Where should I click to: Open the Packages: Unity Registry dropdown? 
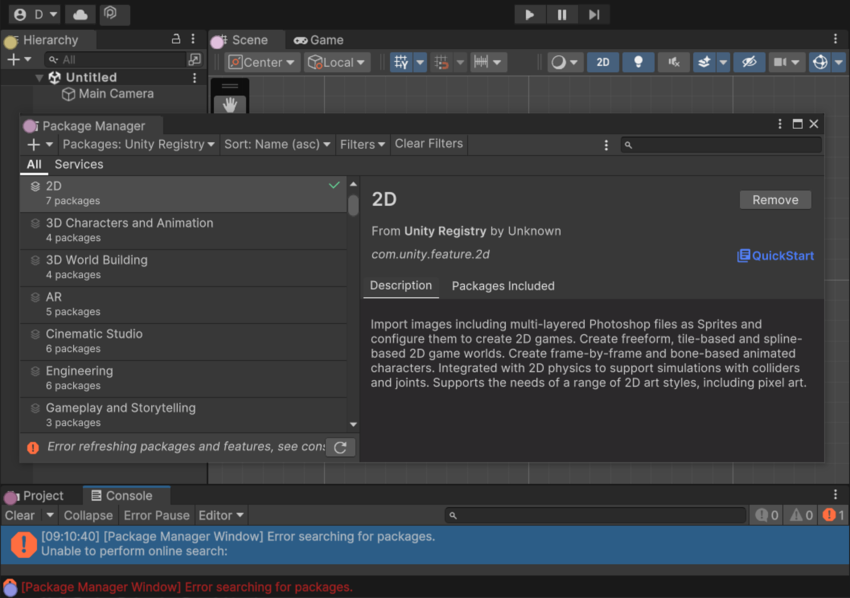click(138, 144)
